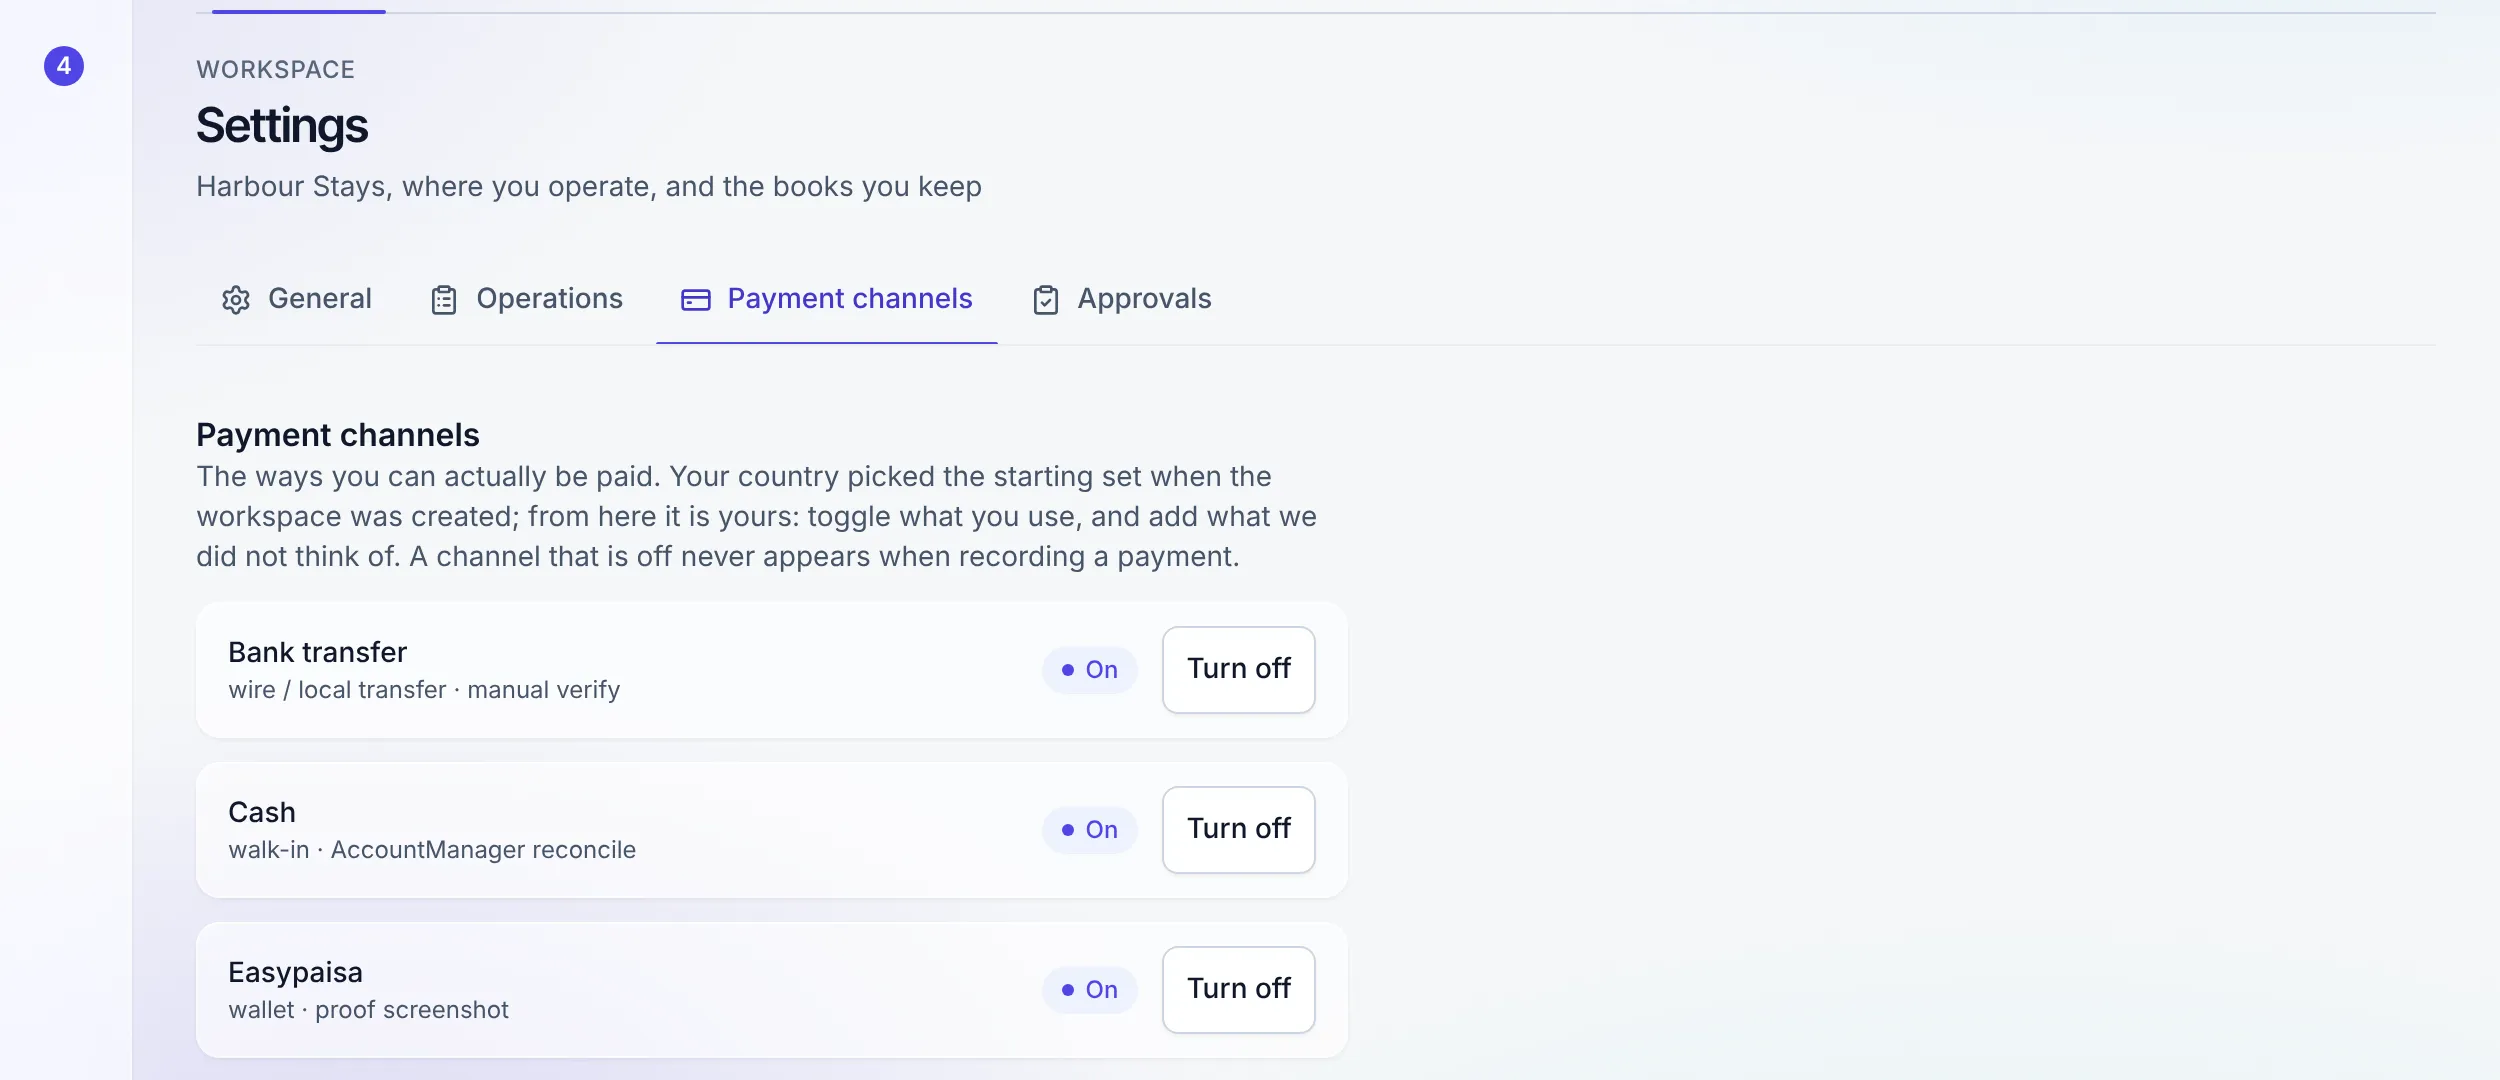Turn off the Bank transfer channel
The width and height of the screenshot is (2500, 1080).
[1238, 669]
